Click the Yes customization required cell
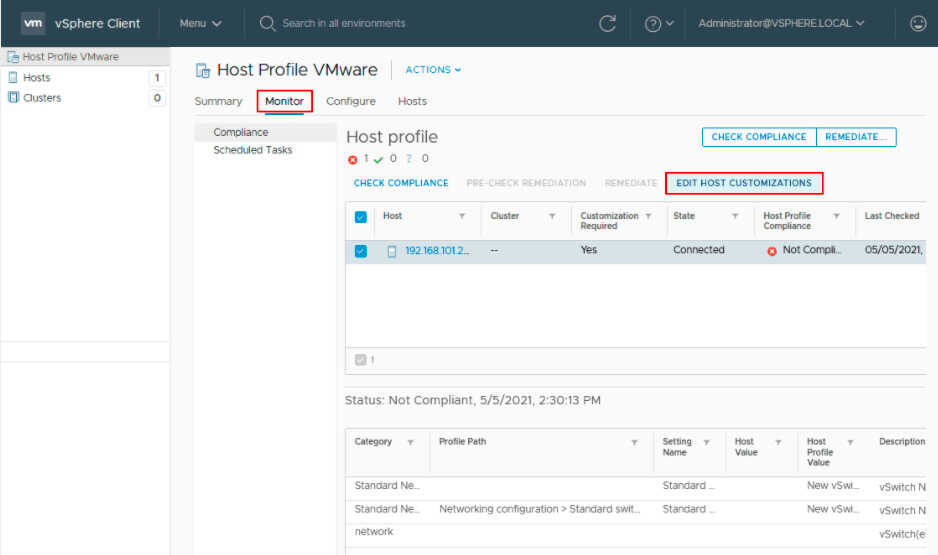The height and width of the screenshot is (555, 938). click(589, 250)
